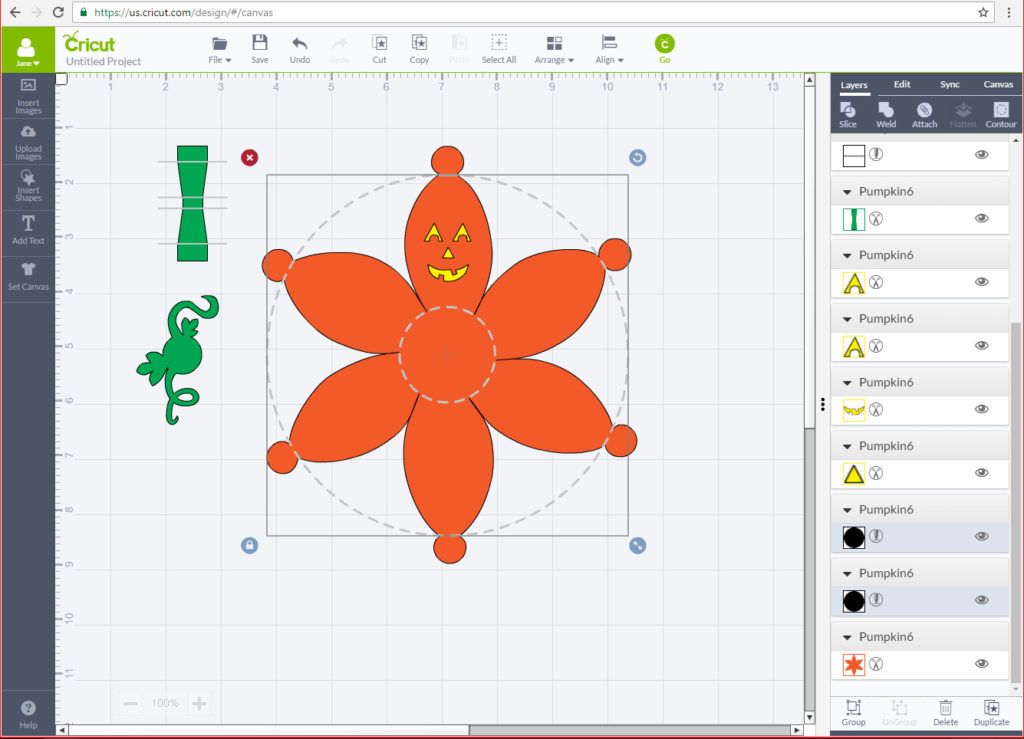Image resolution: width=1024 pixels, height=739 pixels.
Task: Click the Attach tool icon
Action: [924, 111]
